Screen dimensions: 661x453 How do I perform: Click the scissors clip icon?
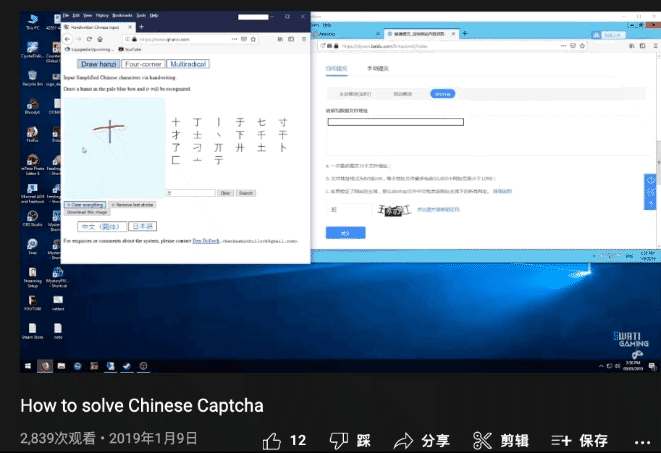[x=482, y=440]
